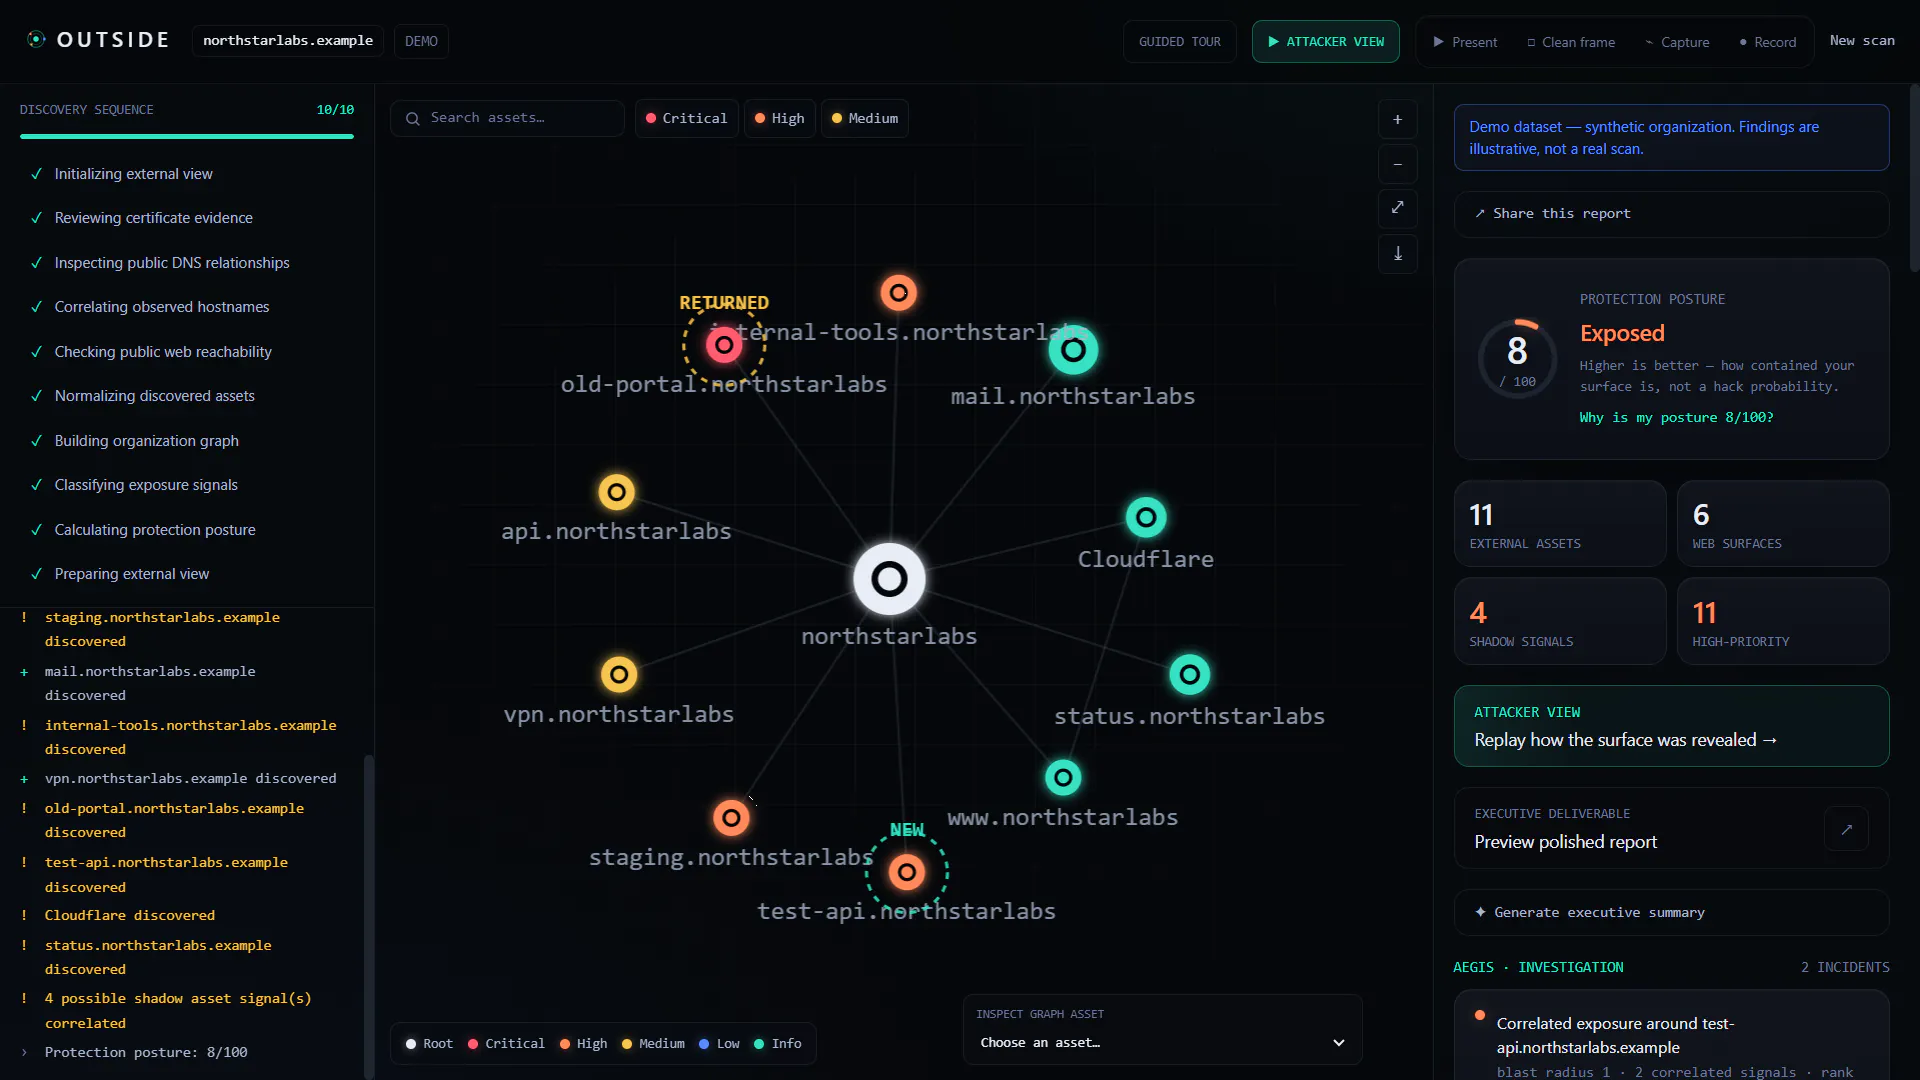This screenshot has height=1080, width=1920.
Task: Select the api.northstarlabs node
Action: 616,492
